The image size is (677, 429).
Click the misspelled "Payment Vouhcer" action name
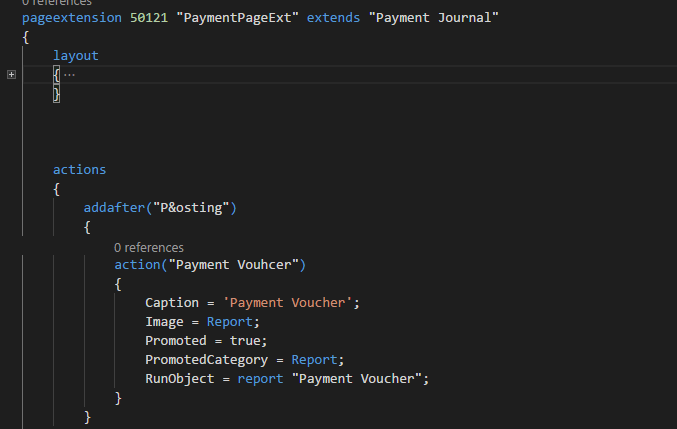pos(236,265)
